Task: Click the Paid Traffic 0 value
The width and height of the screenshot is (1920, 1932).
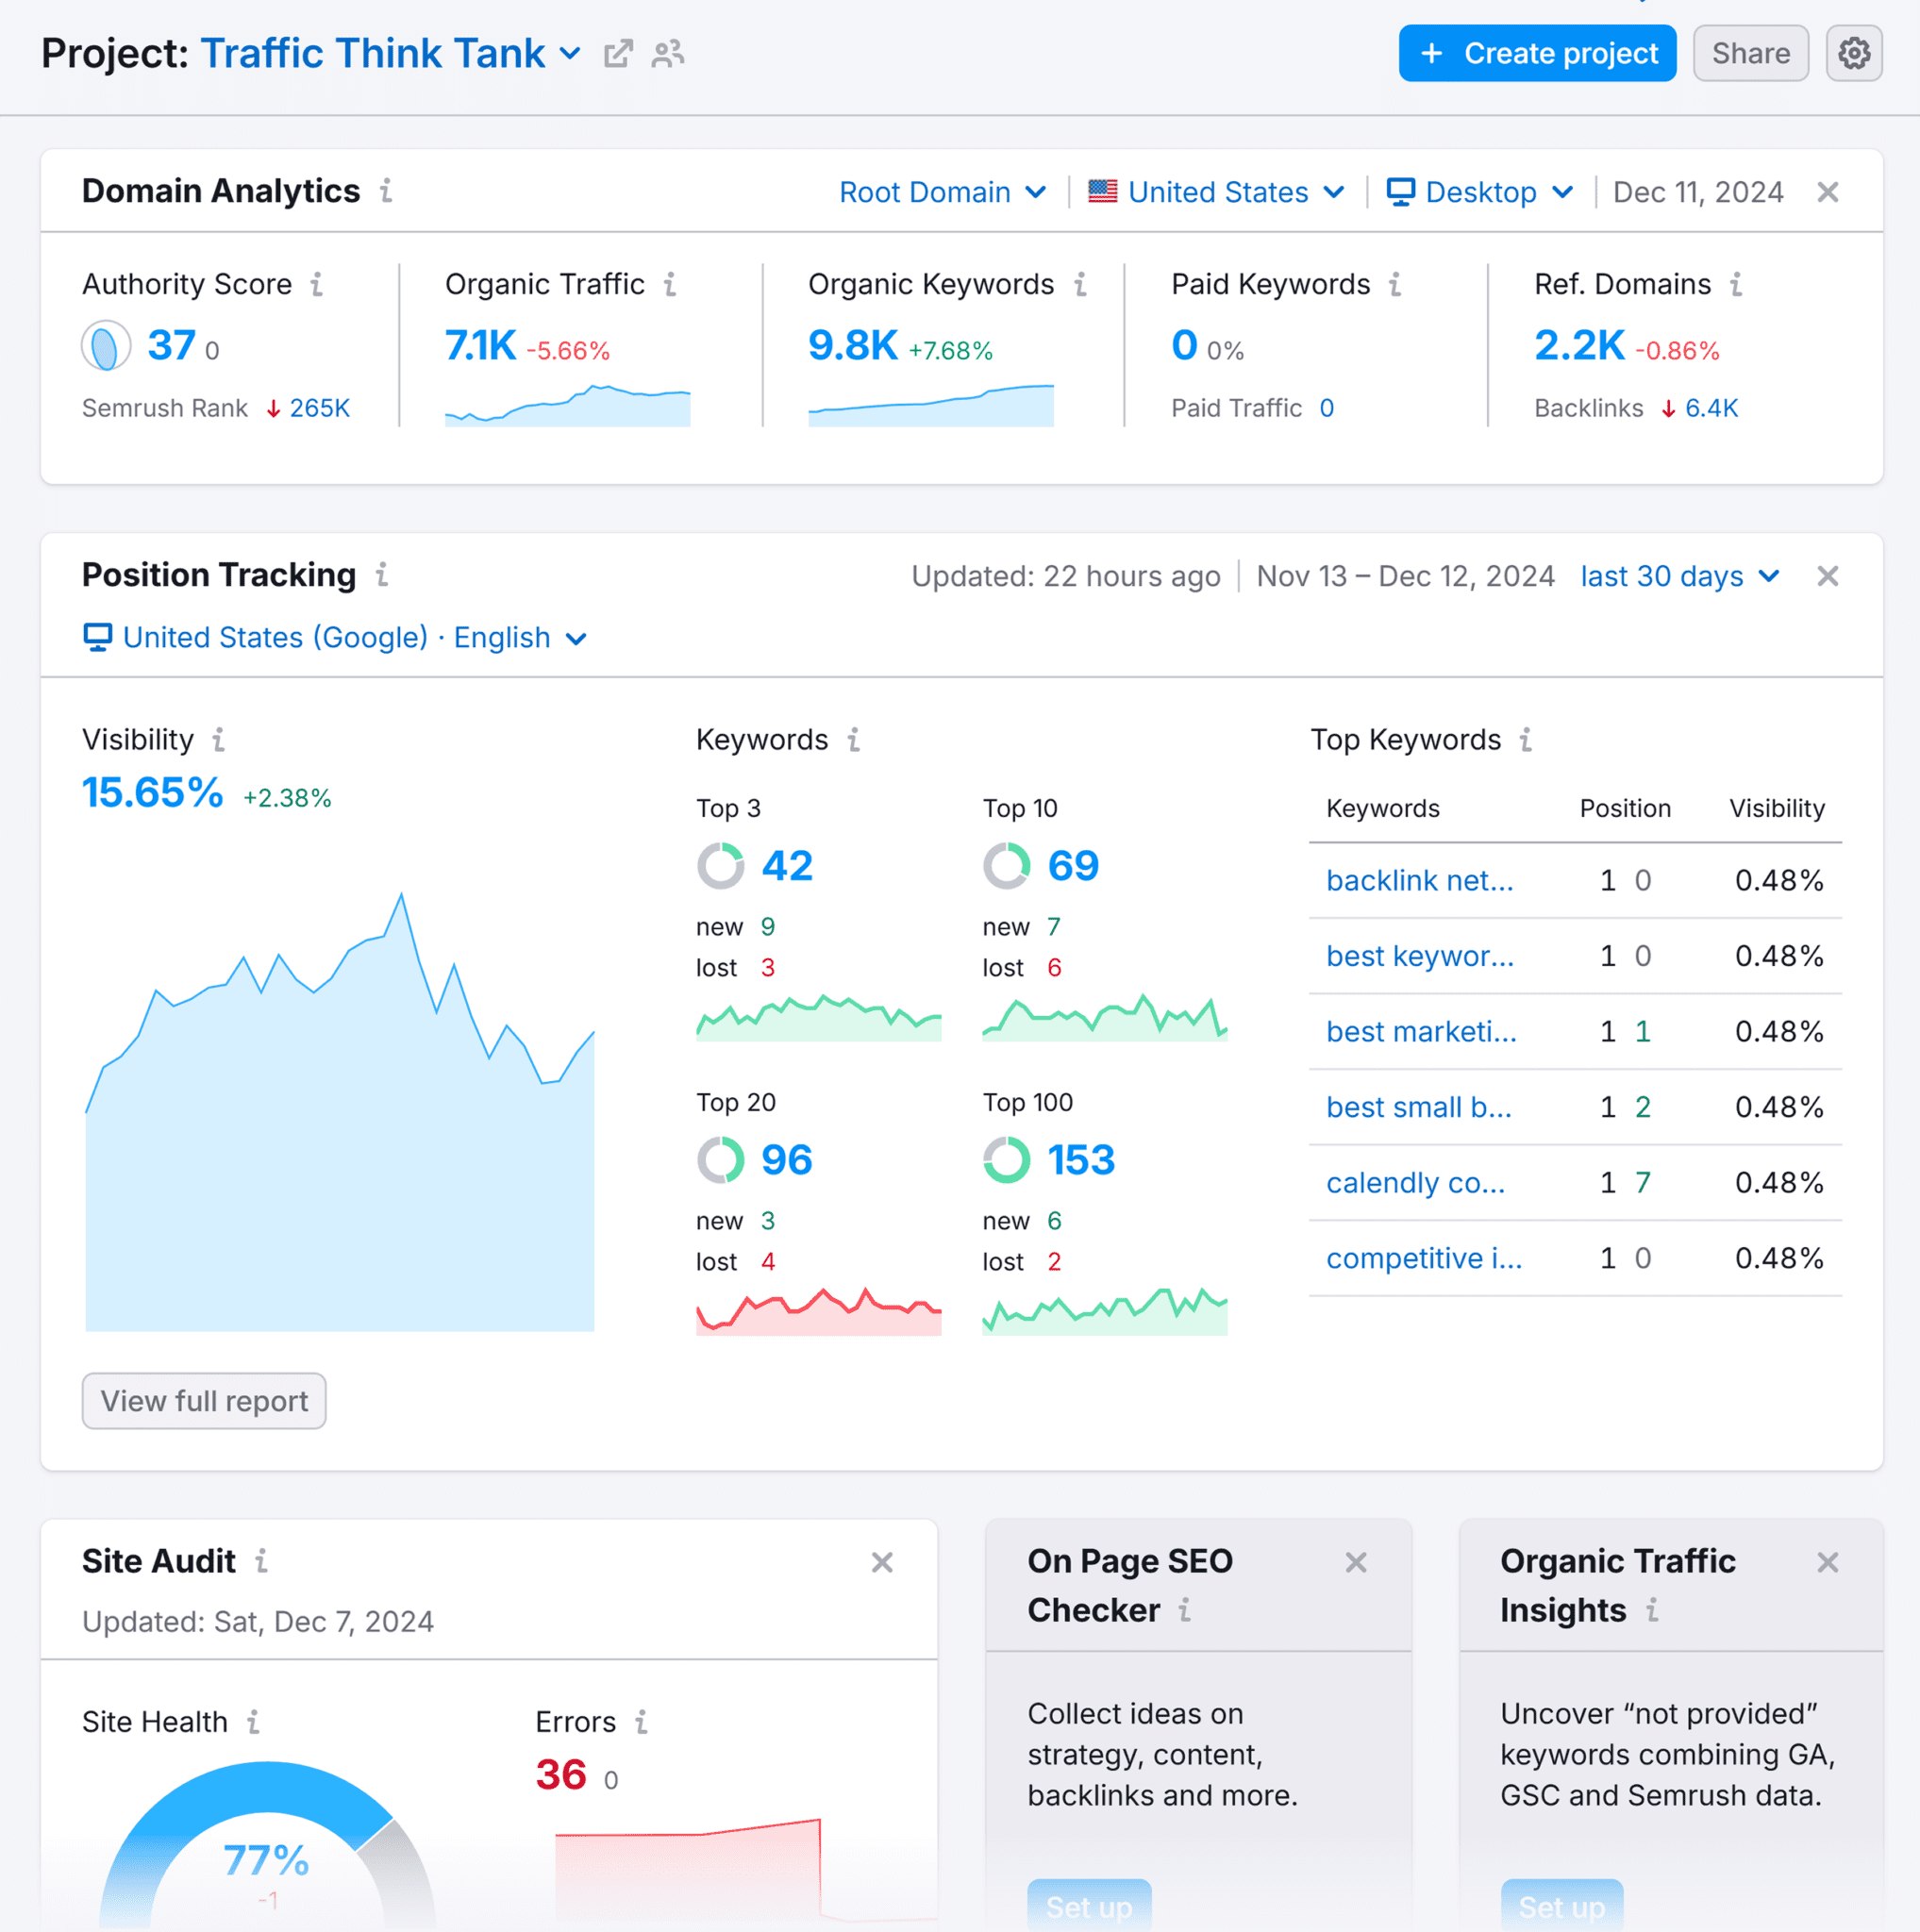Action: [1326, 408]
